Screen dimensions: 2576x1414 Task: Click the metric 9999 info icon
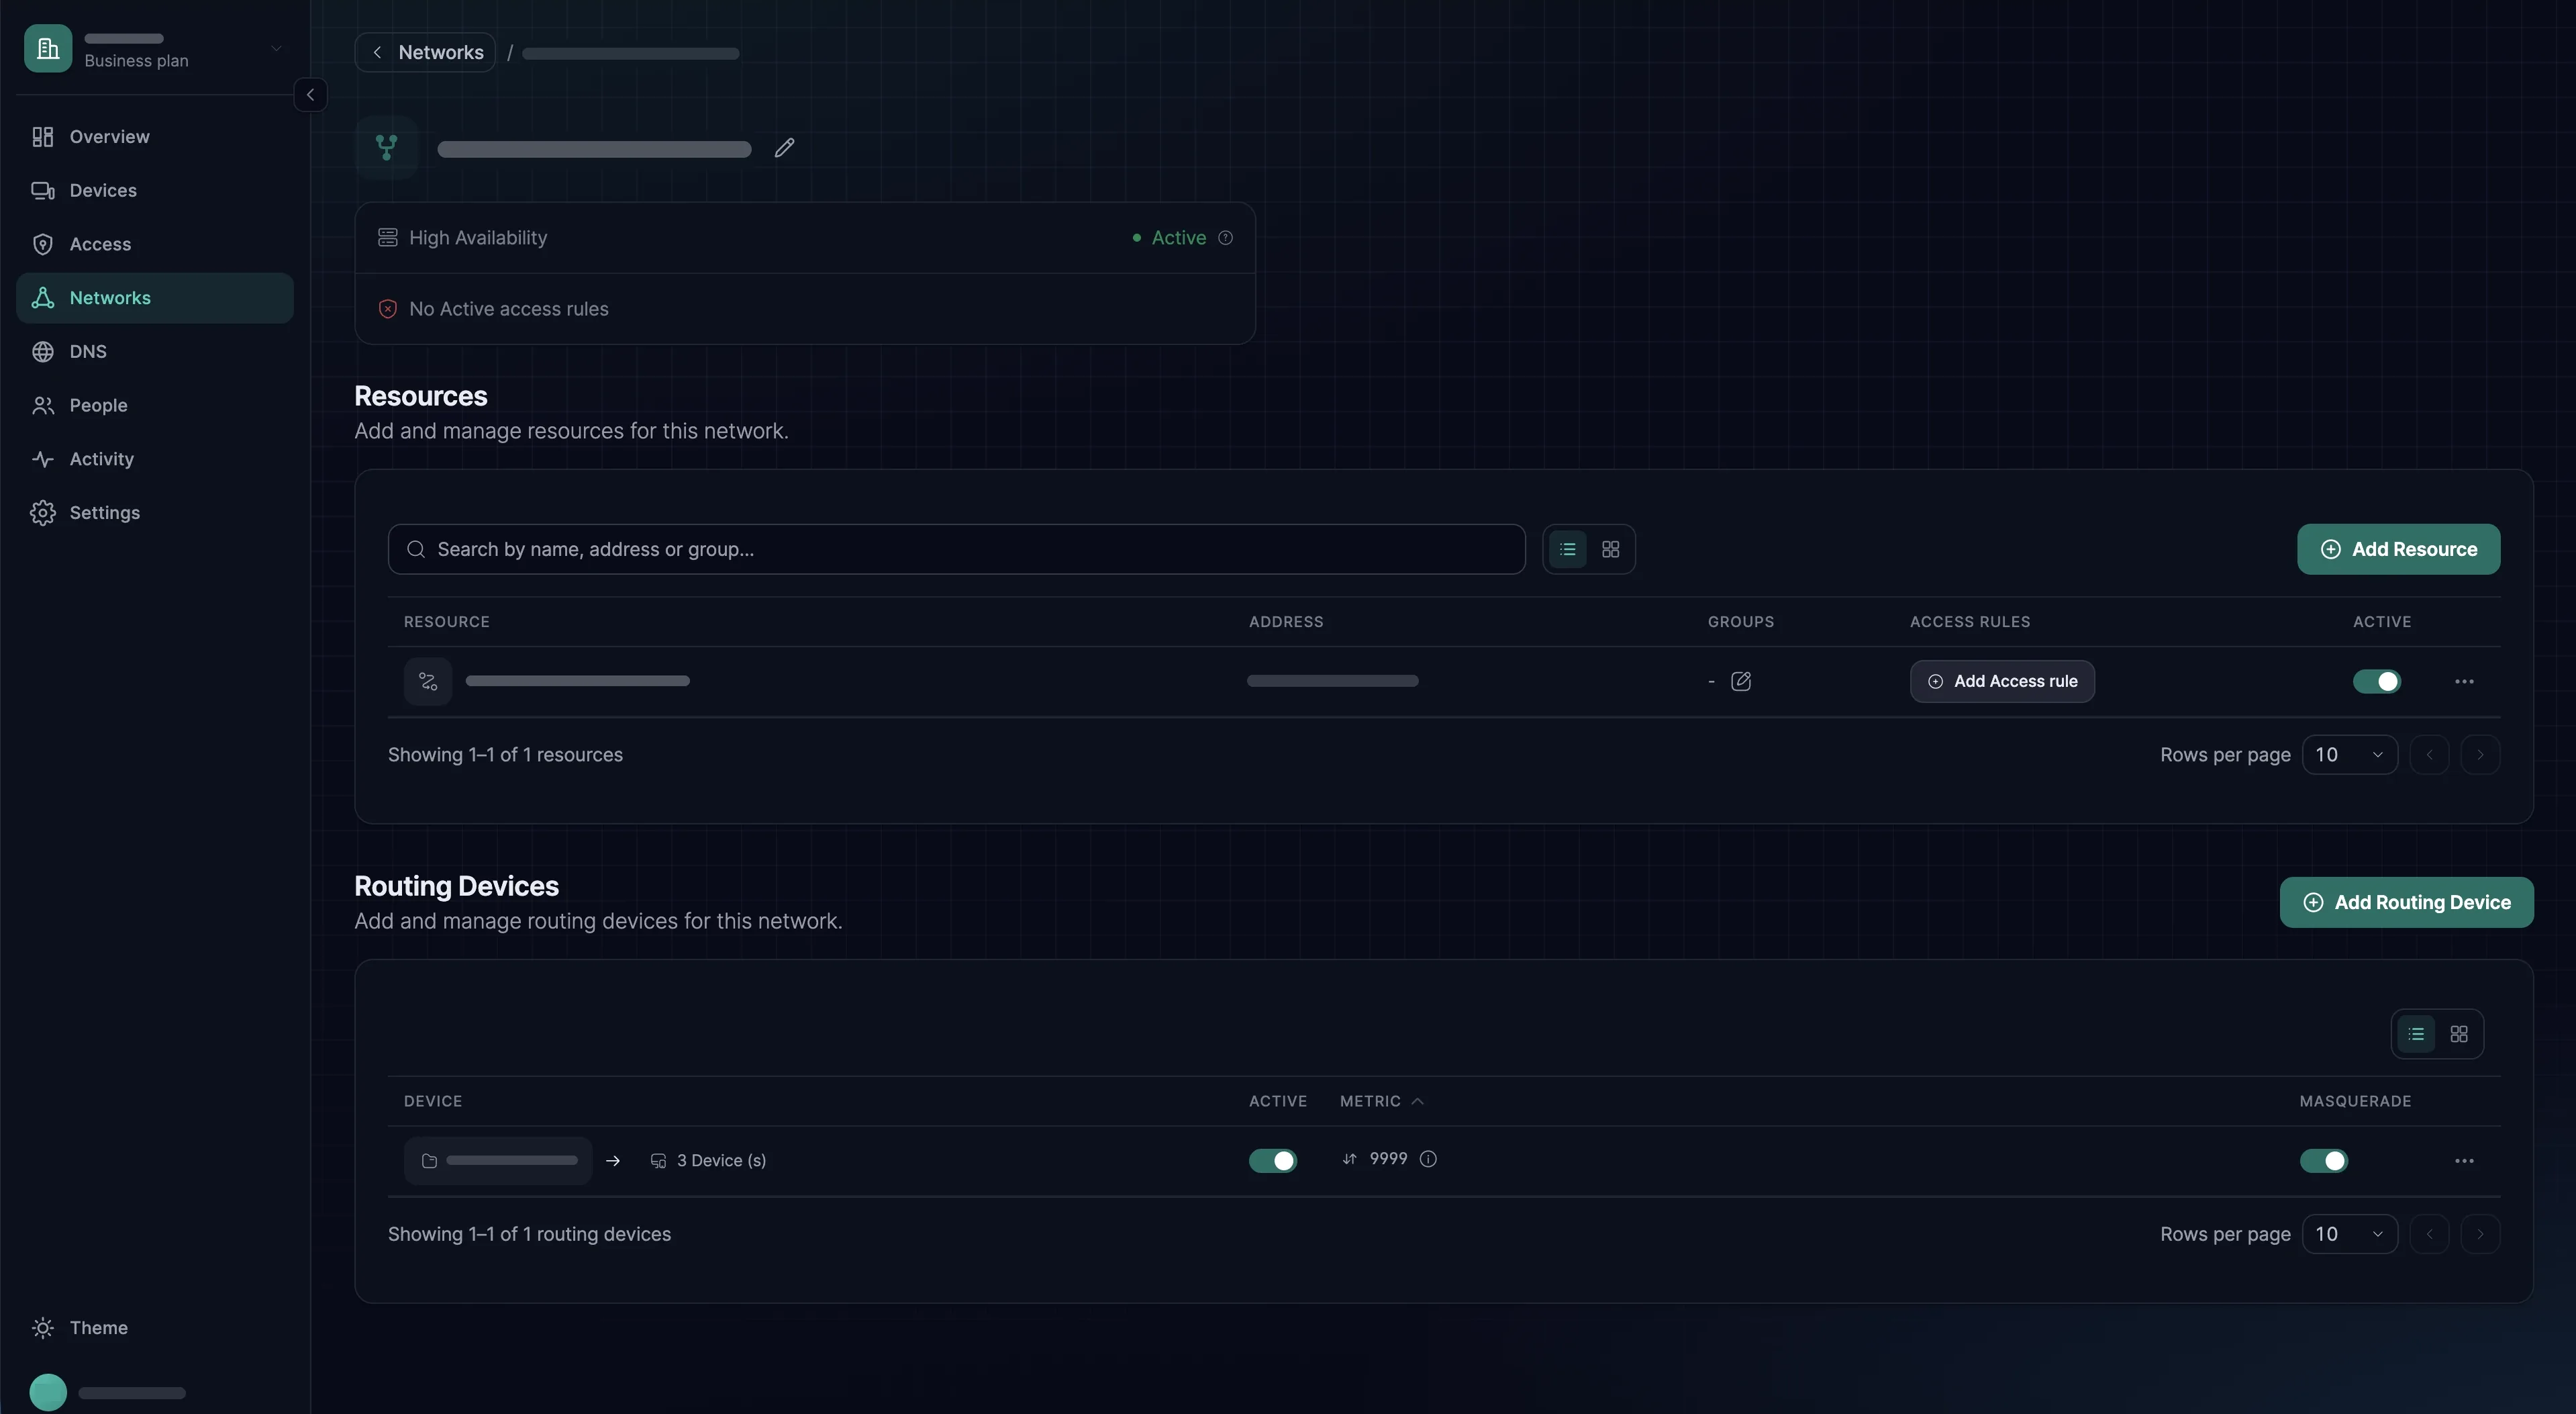click(x=1428, y=1159)
